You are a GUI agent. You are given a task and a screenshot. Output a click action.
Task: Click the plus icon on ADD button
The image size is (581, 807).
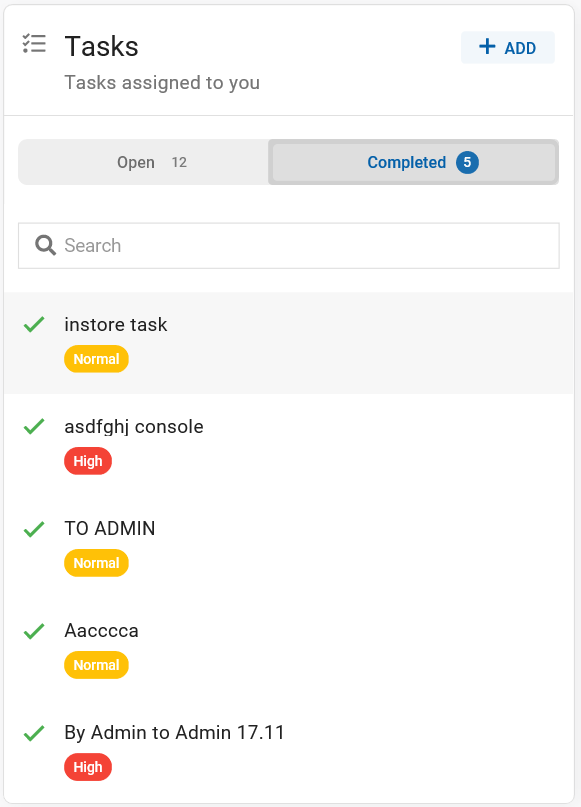point(487,46)
